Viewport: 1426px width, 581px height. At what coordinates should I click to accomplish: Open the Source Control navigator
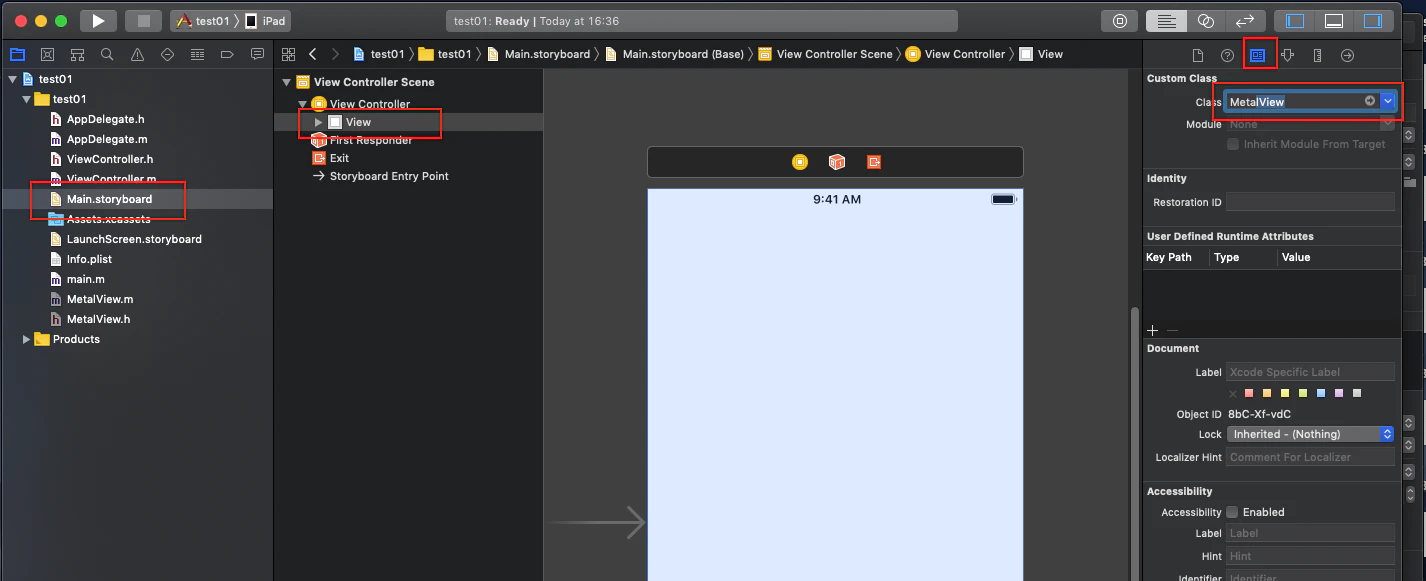[47, 54]
